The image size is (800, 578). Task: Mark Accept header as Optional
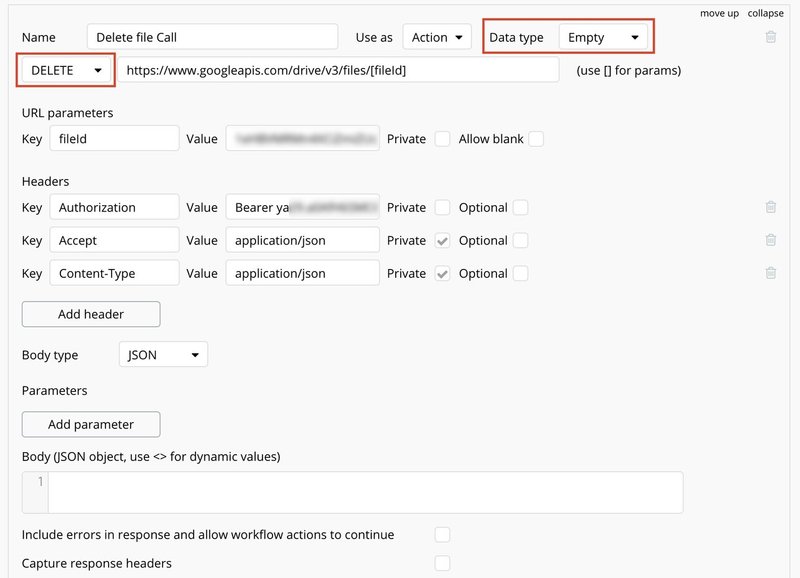coord(520,240)
